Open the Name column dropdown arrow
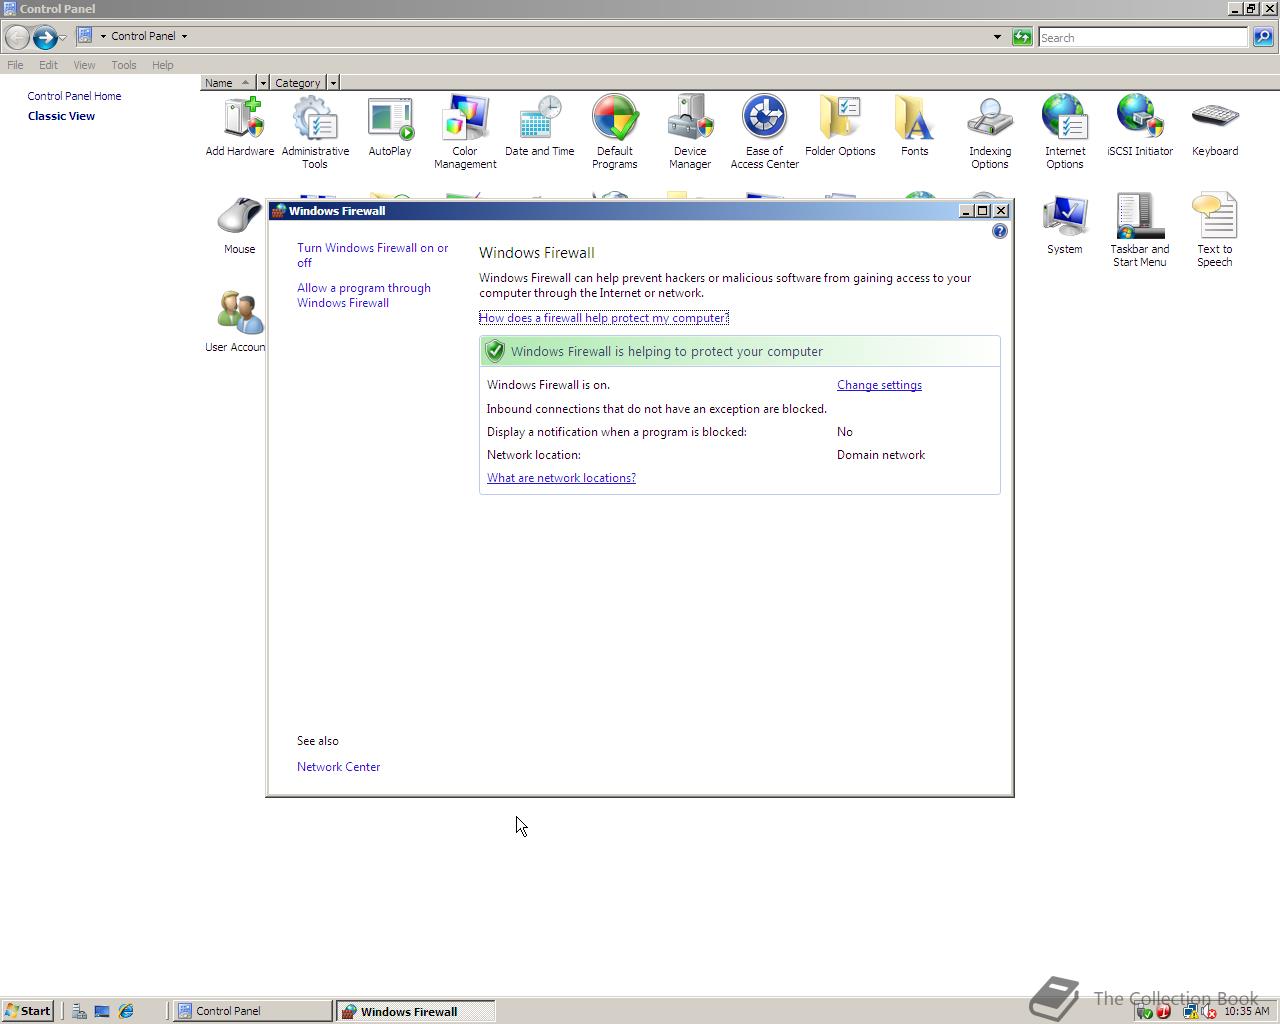The image size is (1280, 1024). [x=263, y=83]
